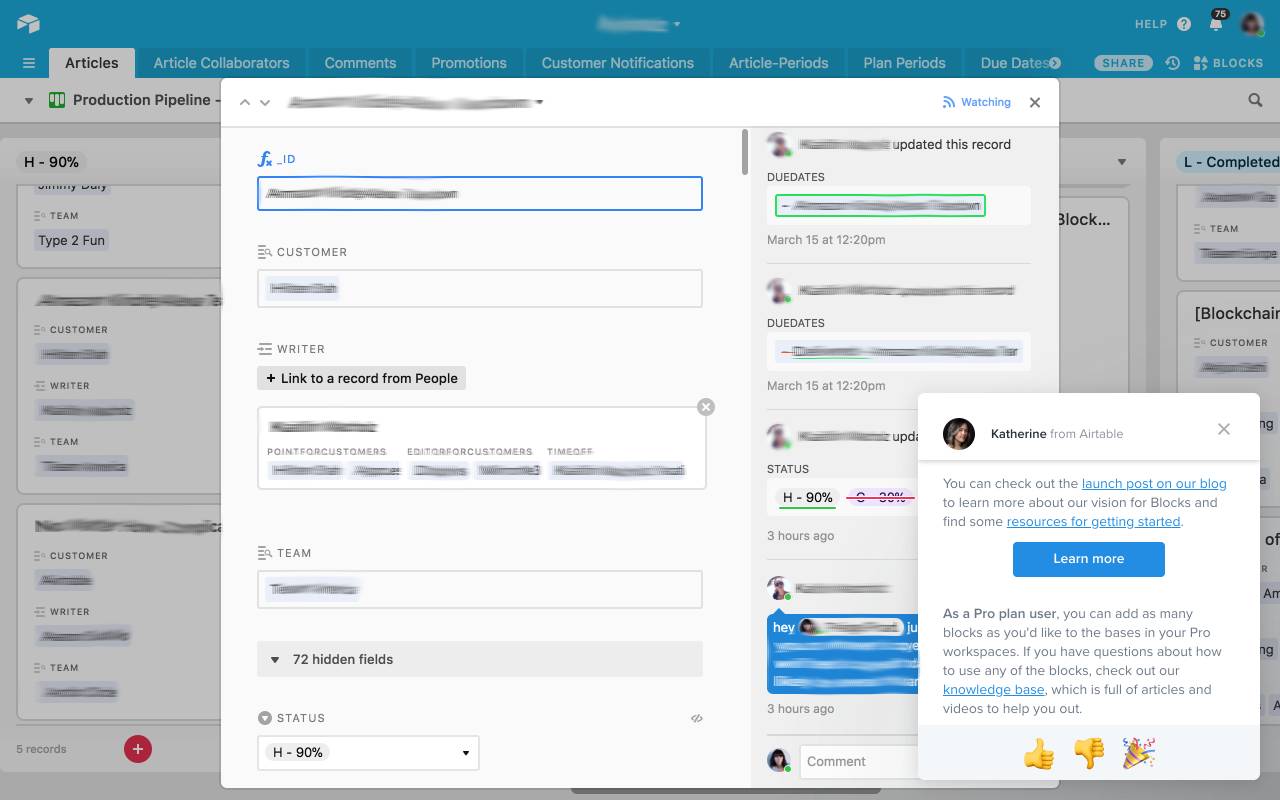Open resources for getting started link

[1094, 521]
